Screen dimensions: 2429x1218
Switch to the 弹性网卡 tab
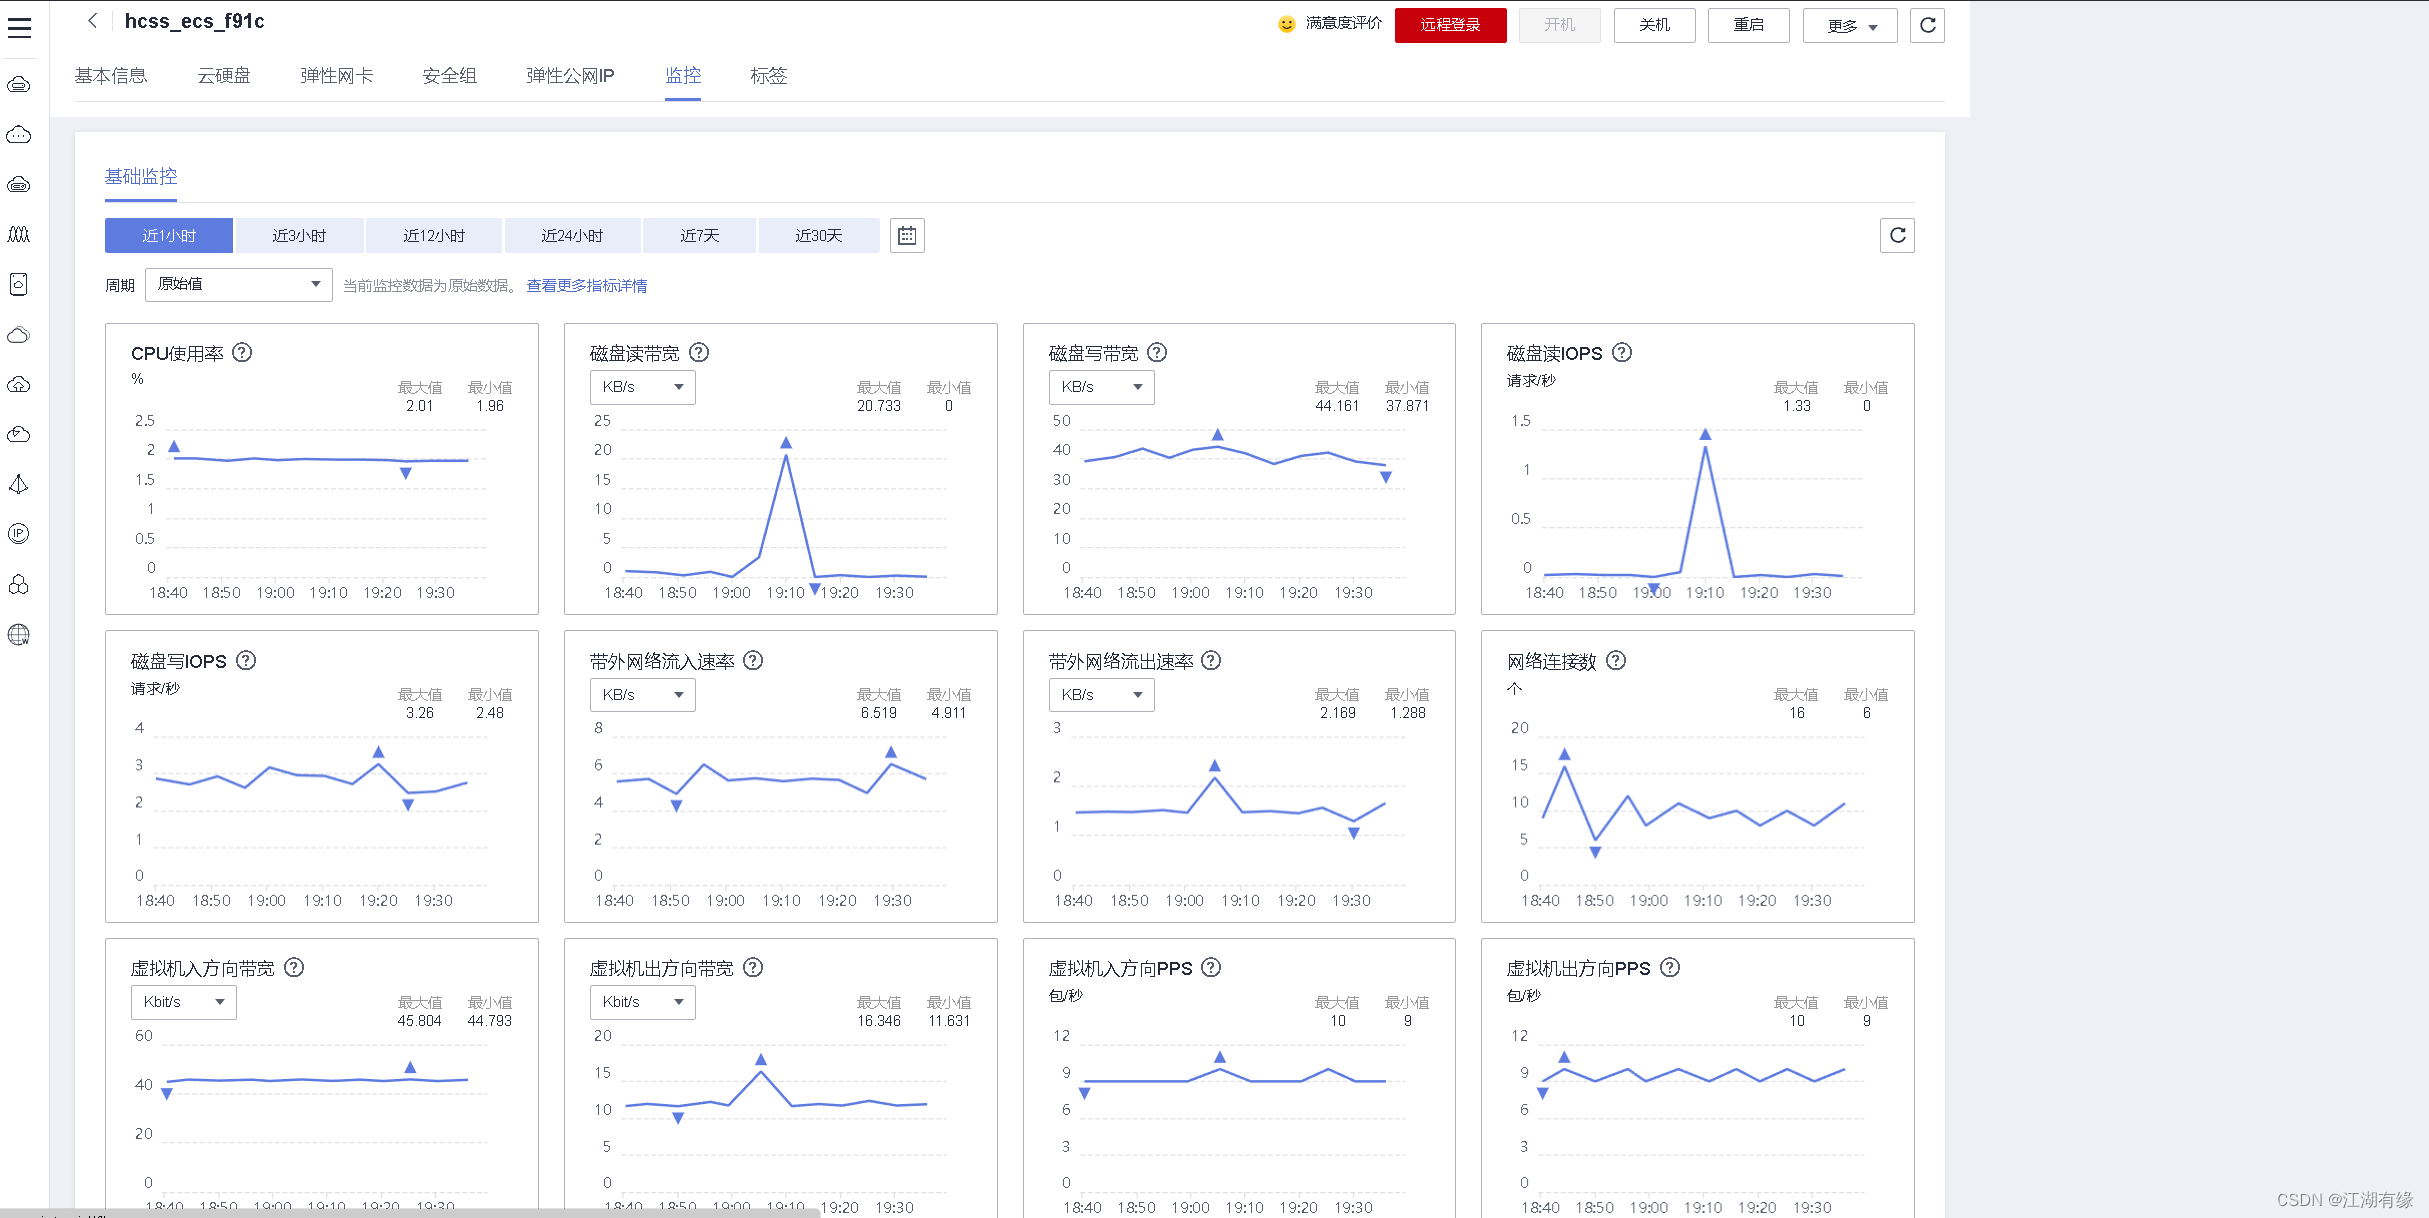[337, 76]
